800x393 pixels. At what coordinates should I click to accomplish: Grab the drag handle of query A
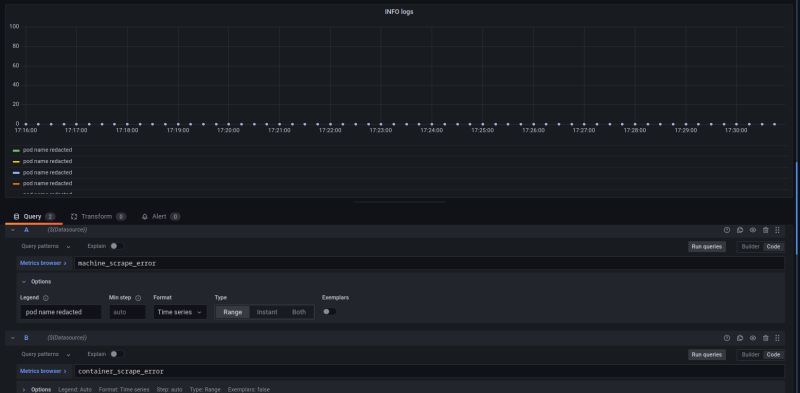[x=778, y=230]
